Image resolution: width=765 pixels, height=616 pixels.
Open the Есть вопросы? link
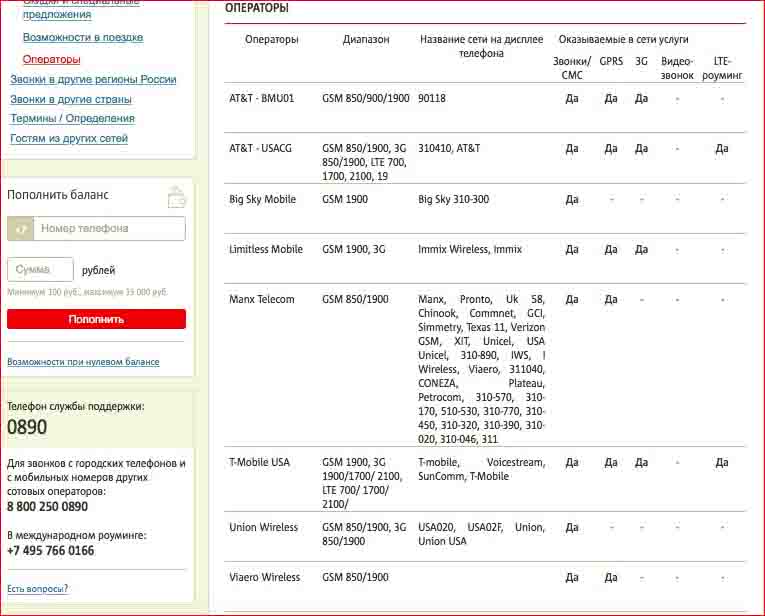click(x=38, y=589)
